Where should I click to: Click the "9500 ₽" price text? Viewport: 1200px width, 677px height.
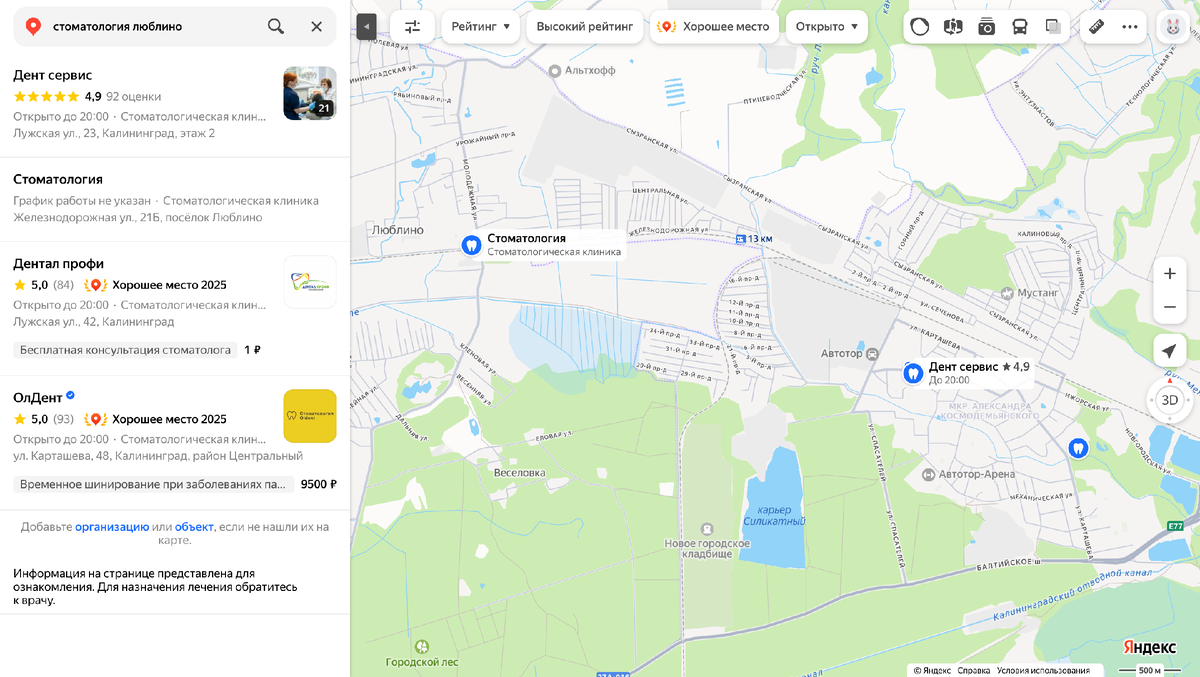pos(319,484)
